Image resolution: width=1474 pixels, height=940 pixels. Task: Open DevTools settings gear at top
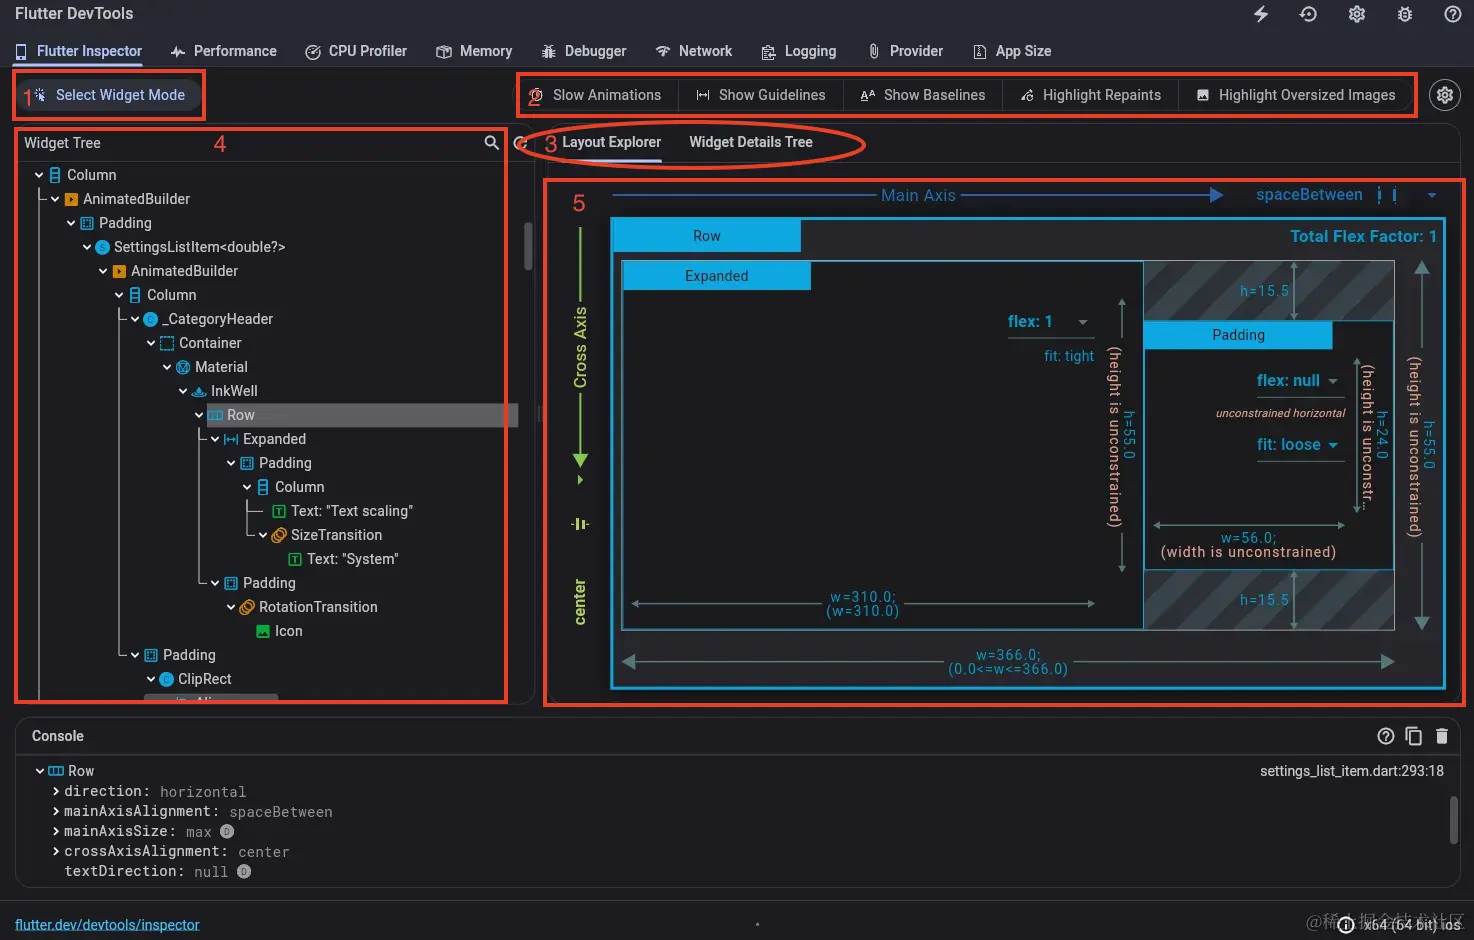(1357, 14)
